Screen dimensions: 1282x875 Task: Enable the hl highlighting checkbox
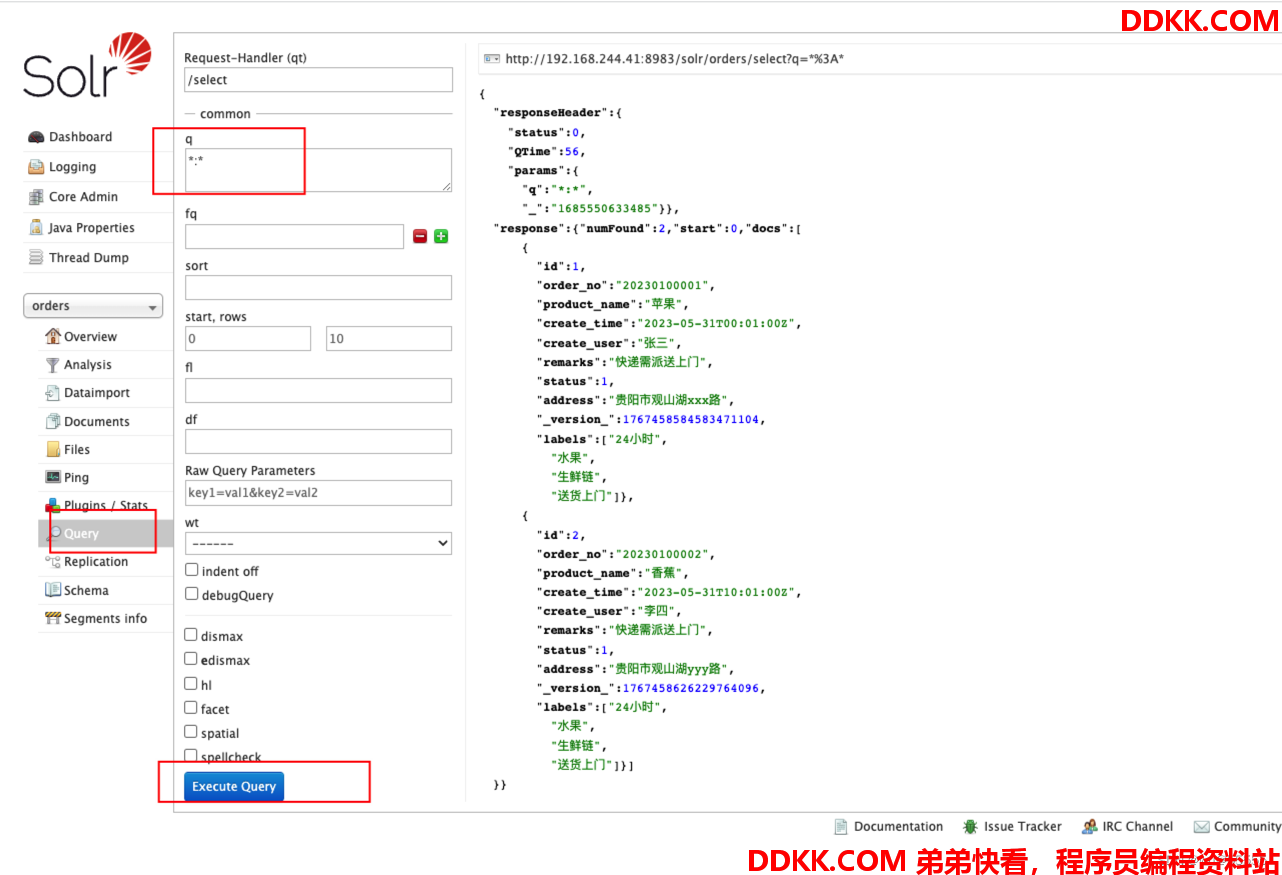(x=191, y=684)
